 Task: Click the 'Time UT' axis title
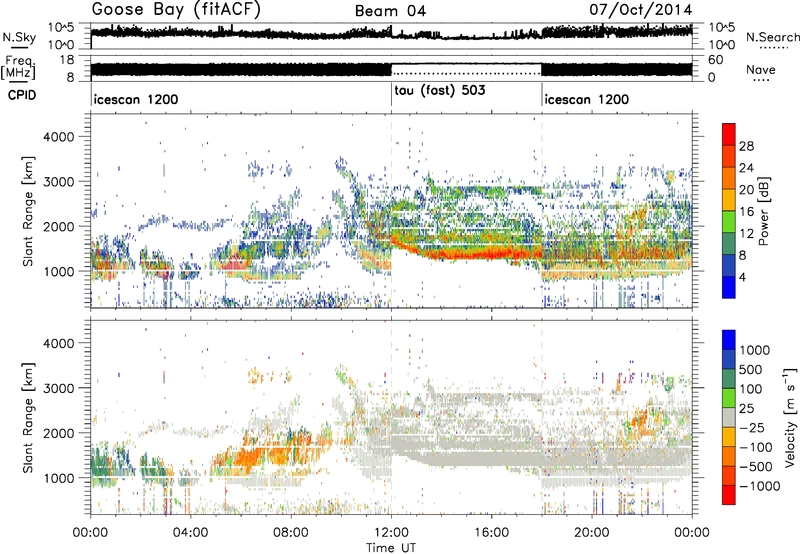pos(391,547)
